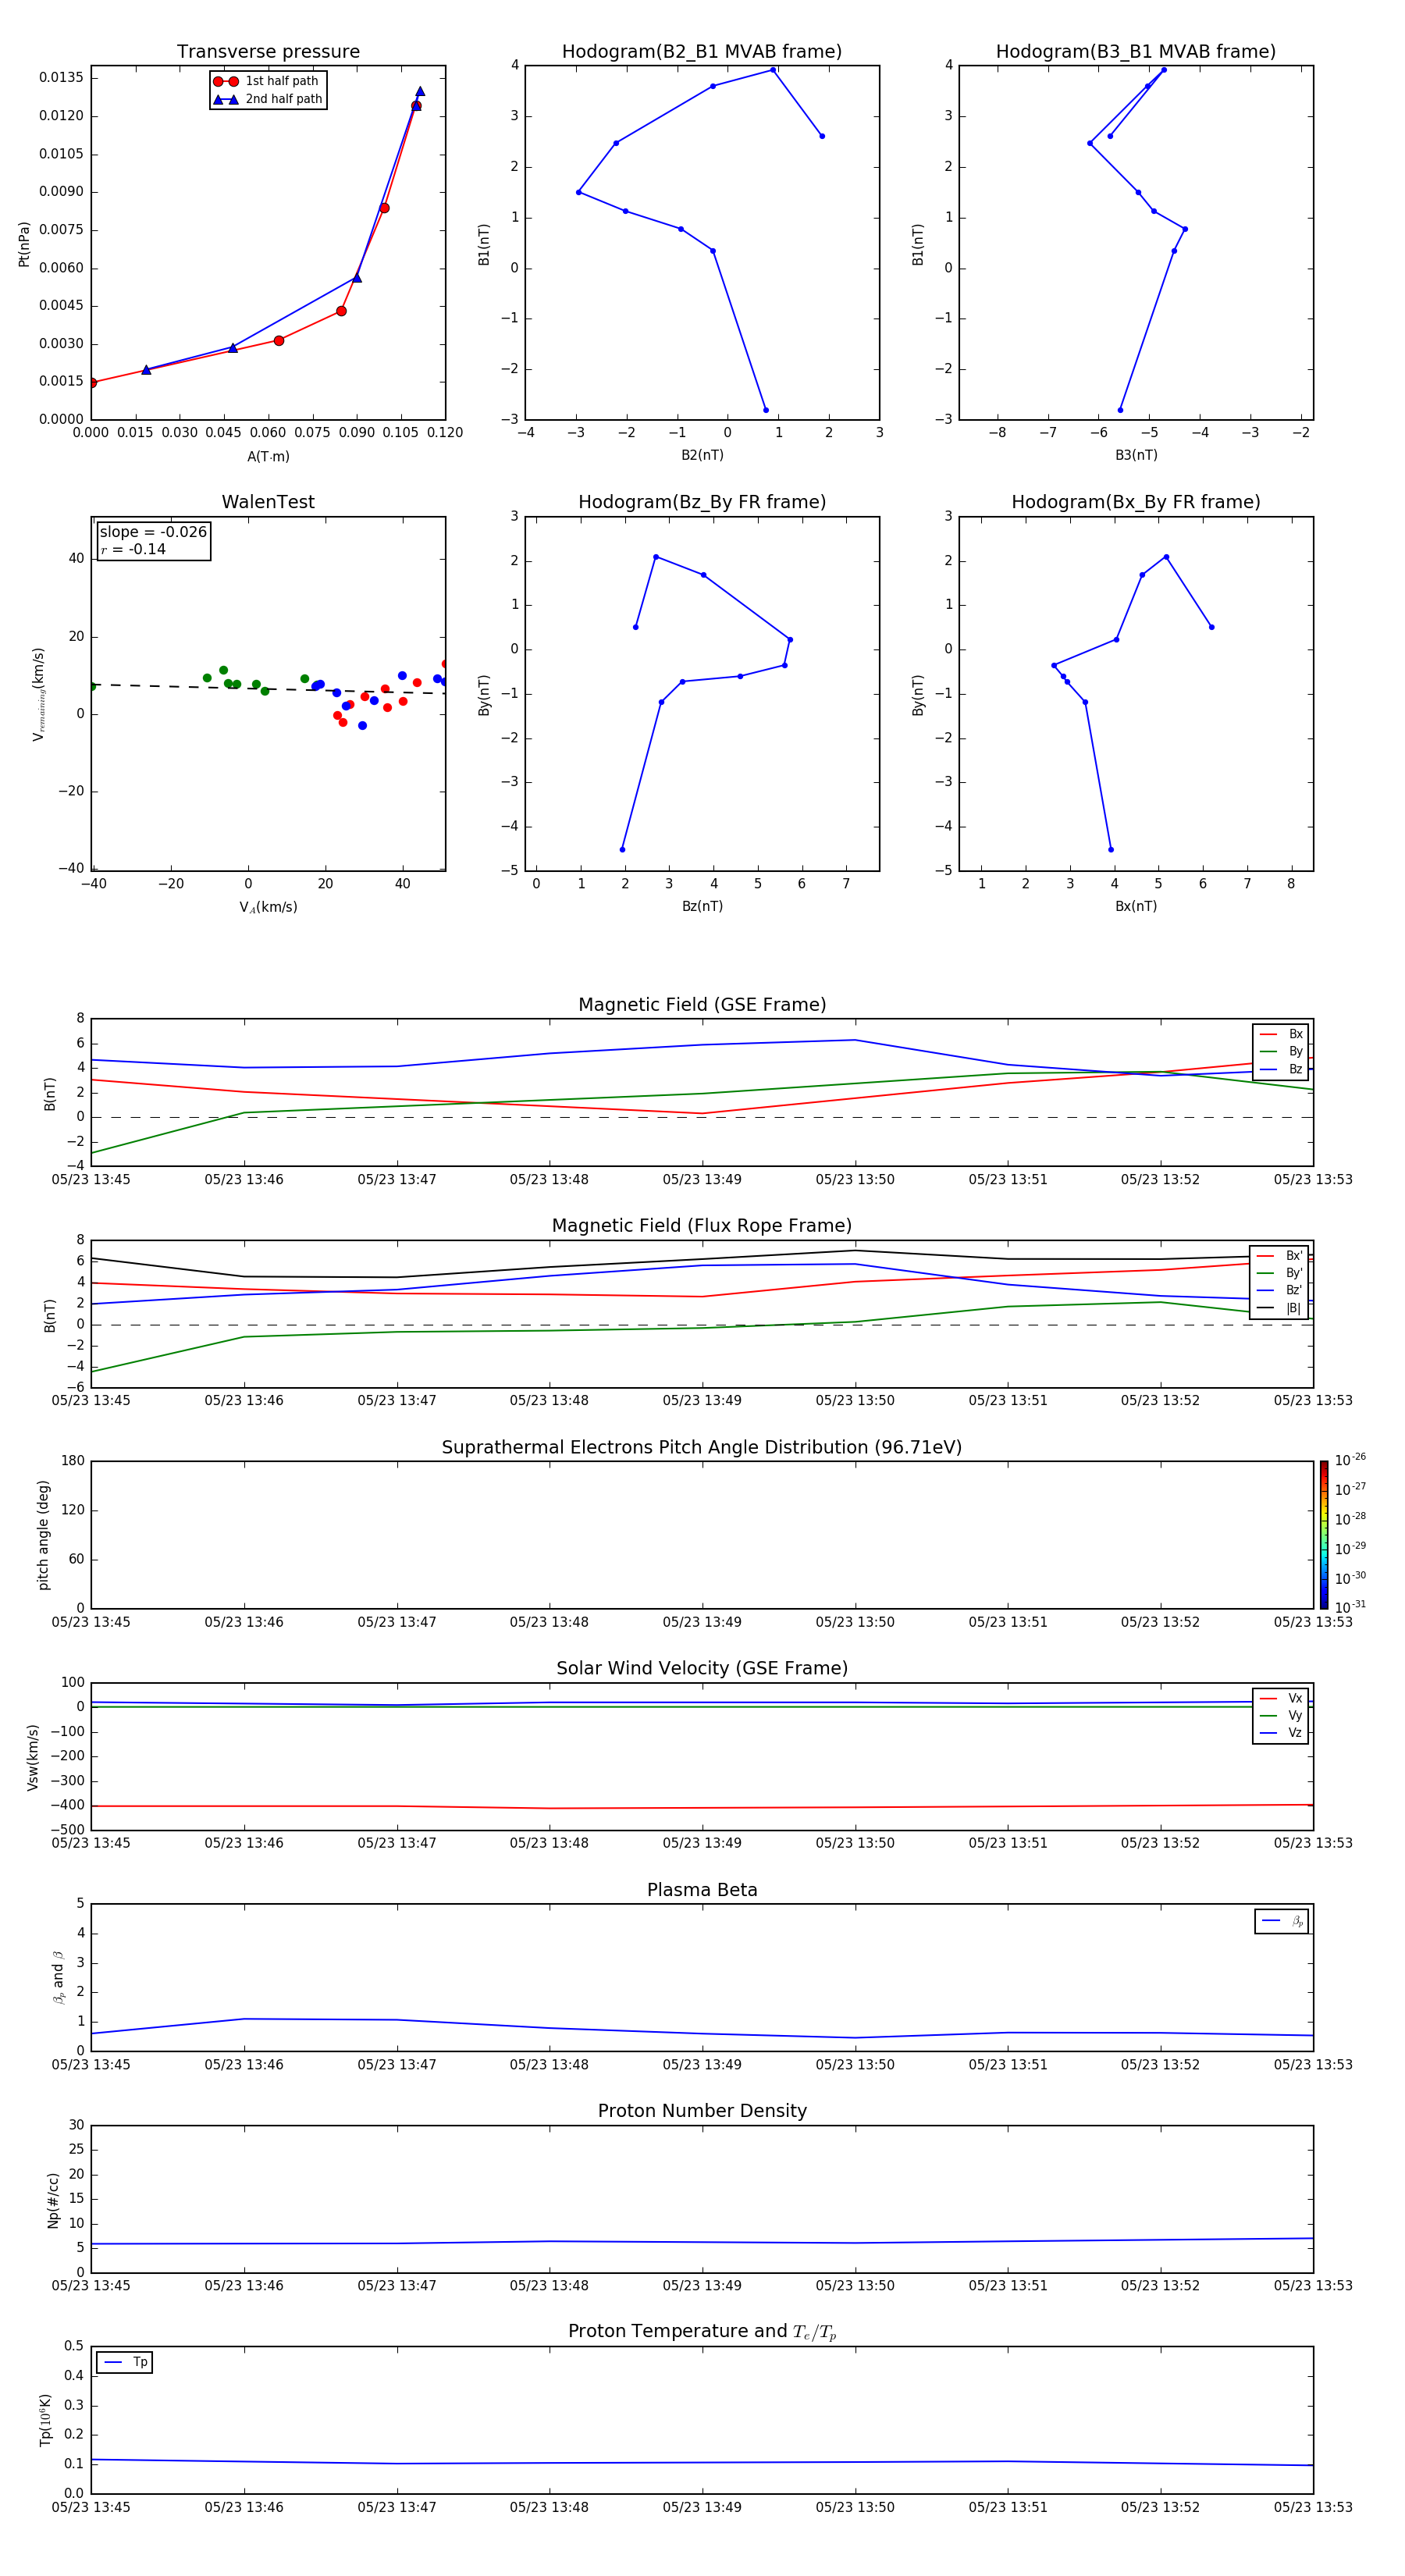Click the 10^-26 colorbar label
Image resolution: width=1405 pixels, height=2576 pixels.
(1350, 1460)
